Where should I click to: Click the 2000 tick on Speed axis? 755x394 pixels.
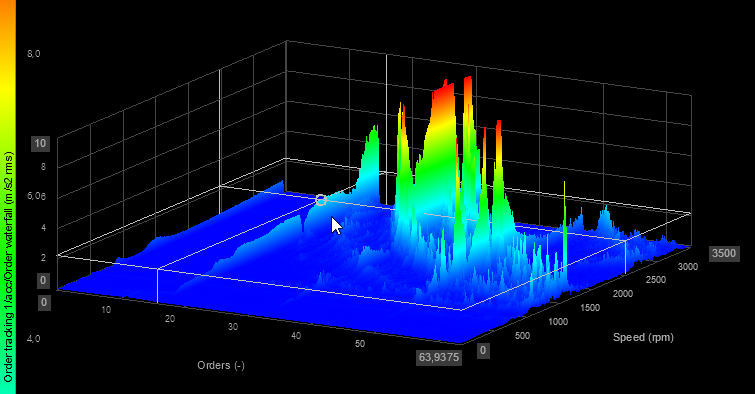click(x=623, y=293)
